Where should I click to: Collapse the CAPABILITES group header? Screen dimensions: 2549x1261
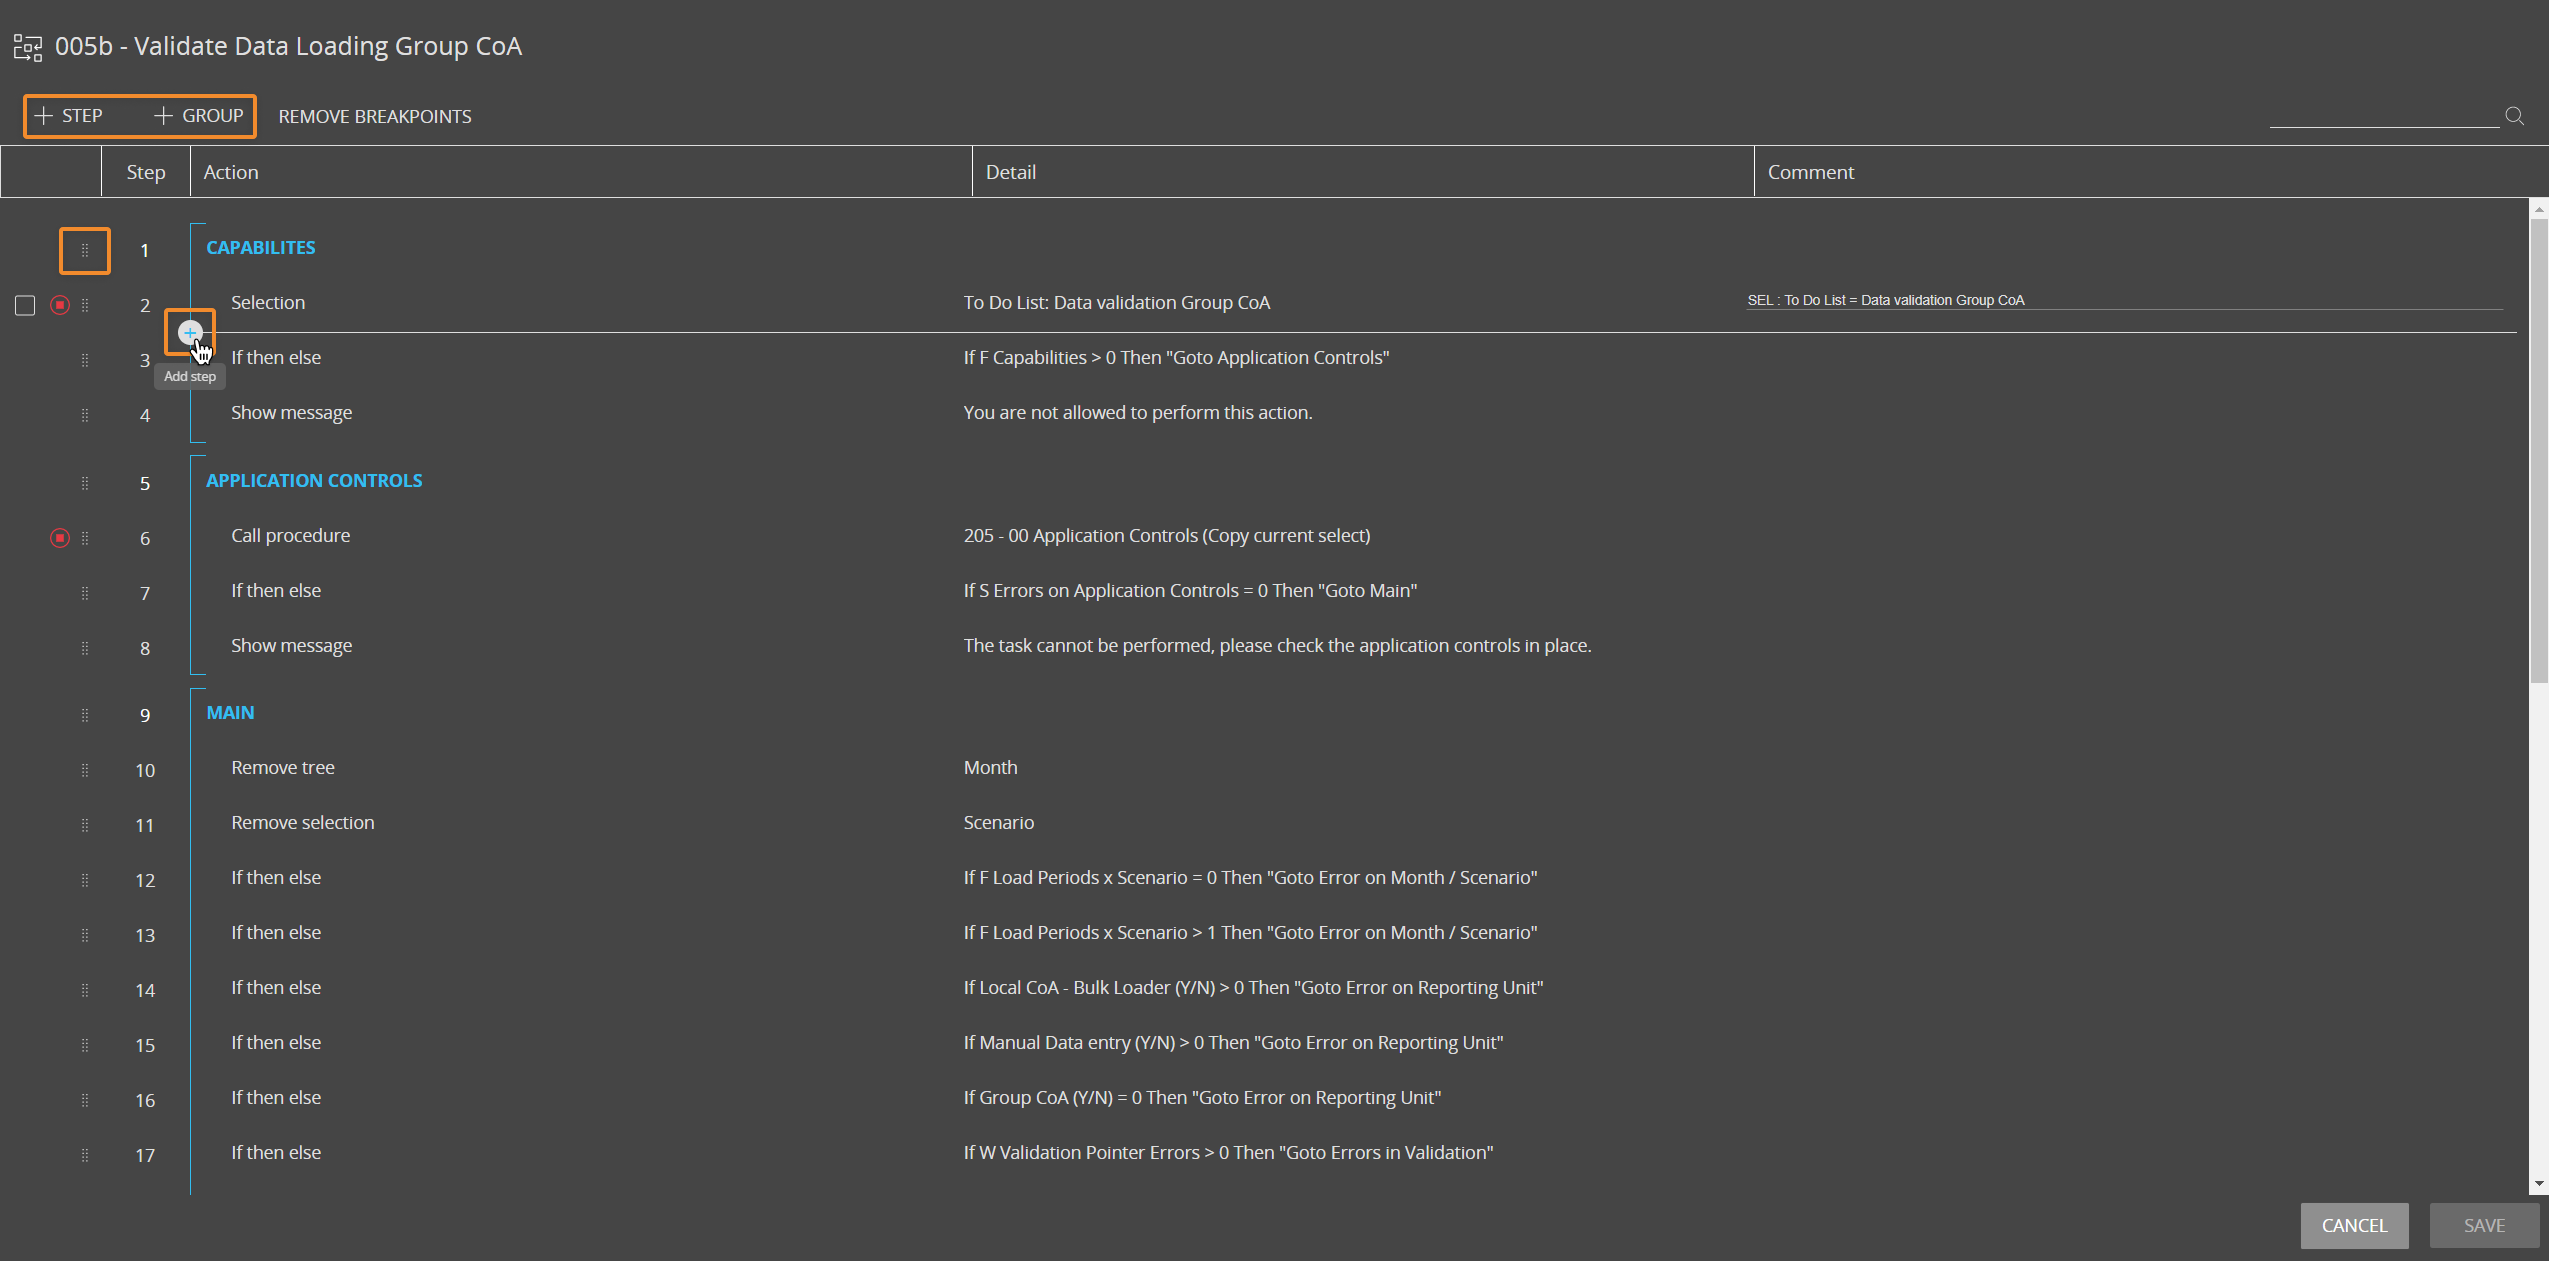pyautogui.click(x=260, y=248)
